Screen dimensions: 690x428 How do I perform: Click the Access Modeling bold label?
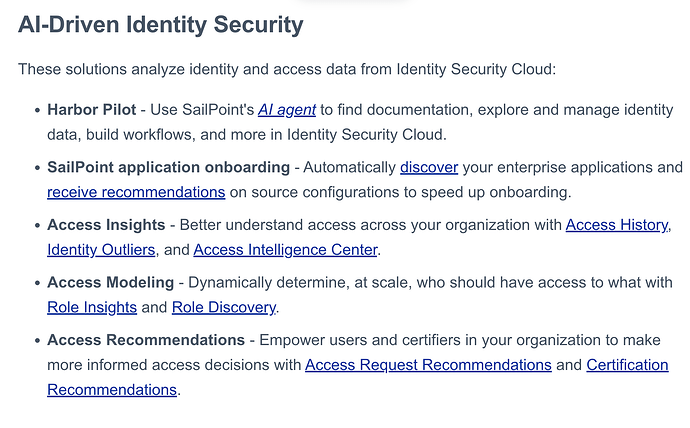pyautogui.click(x=110, y=282)
